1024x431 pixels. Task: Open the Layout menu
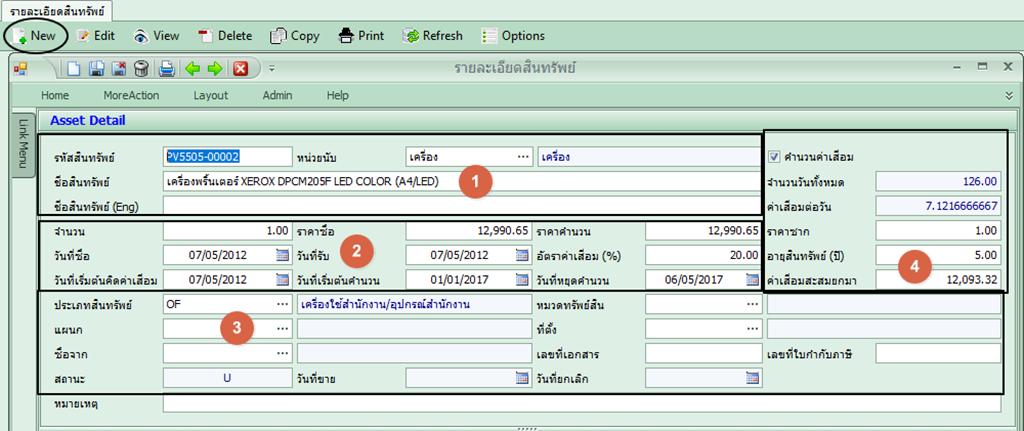point(211,95)
